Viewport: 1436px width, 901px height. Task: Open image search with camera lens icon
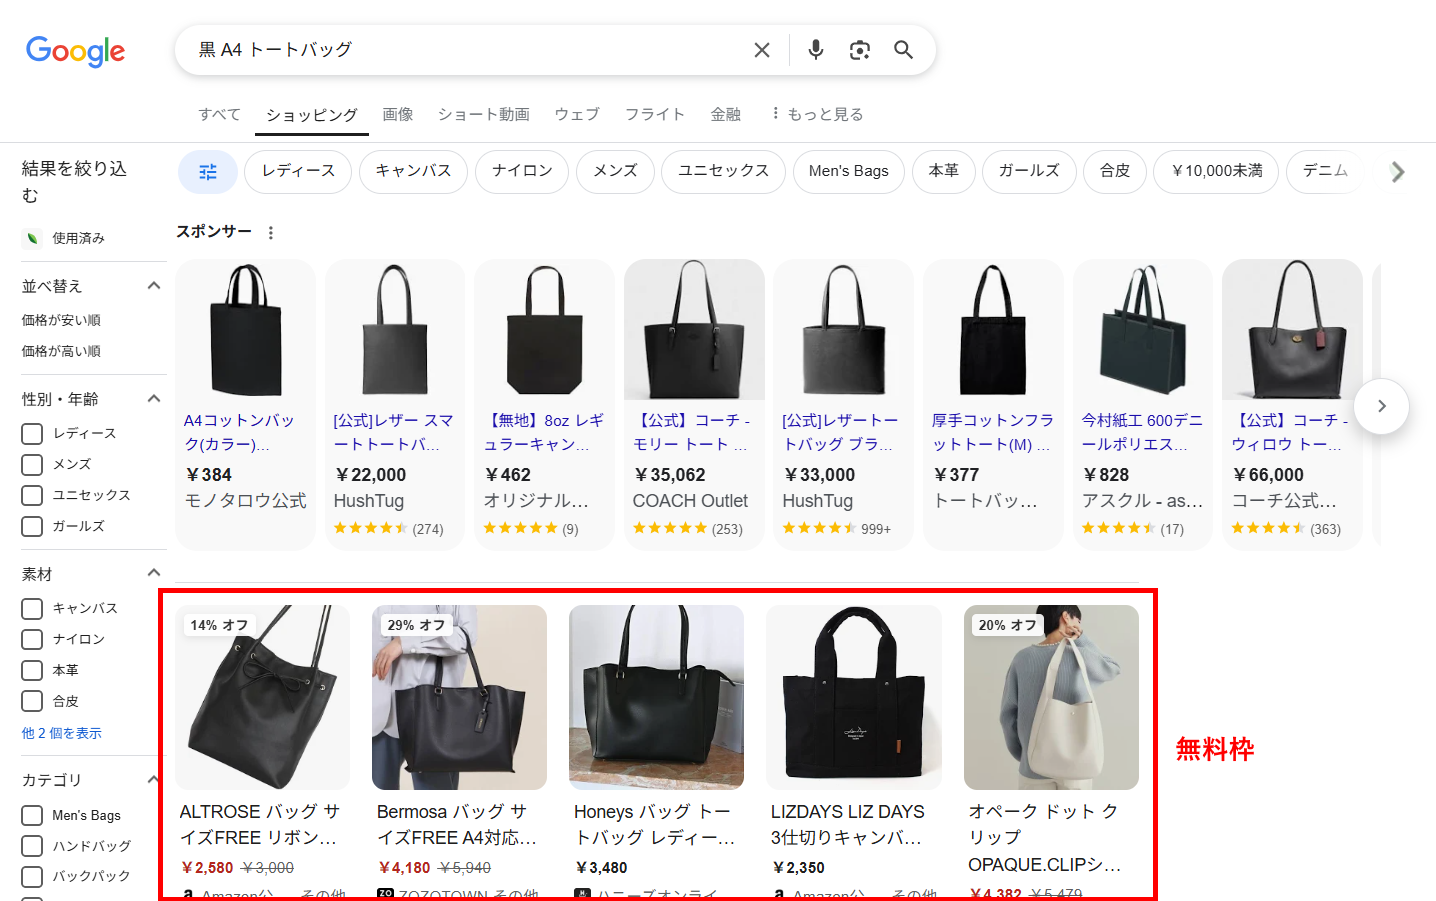click(860, 50)
